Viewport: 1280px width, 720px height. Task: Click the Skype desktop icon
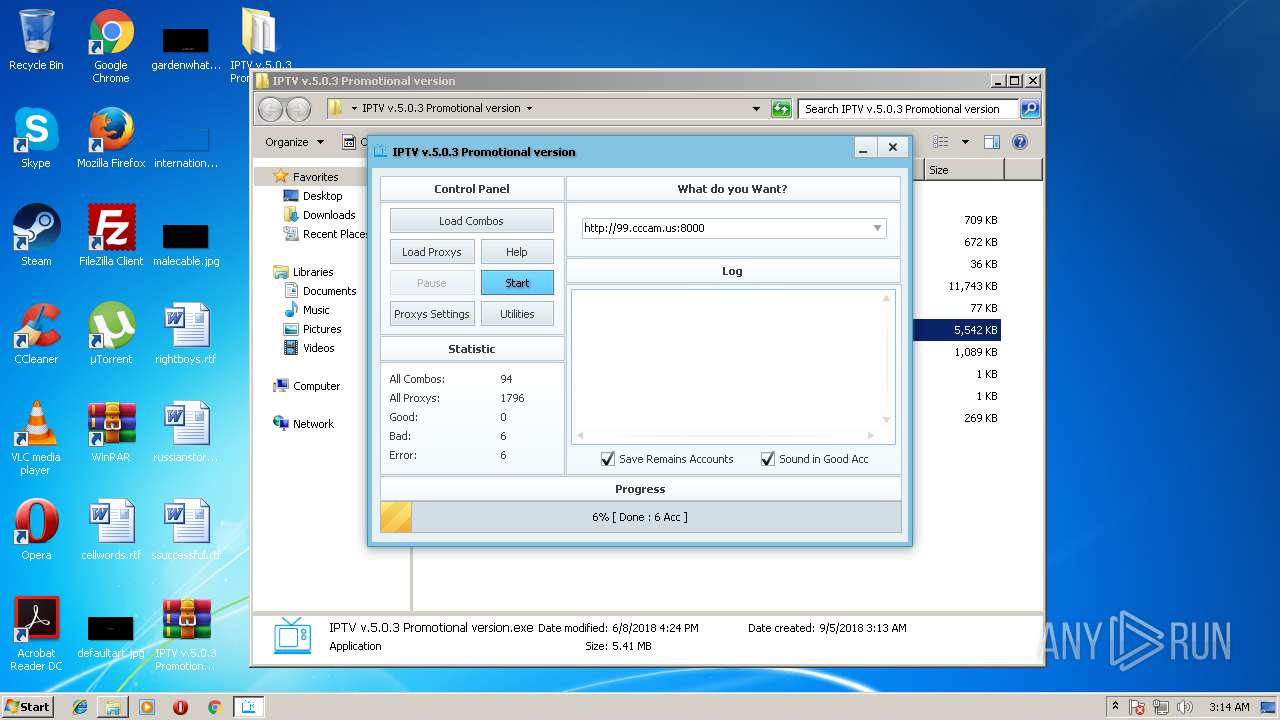coord(36,138)
